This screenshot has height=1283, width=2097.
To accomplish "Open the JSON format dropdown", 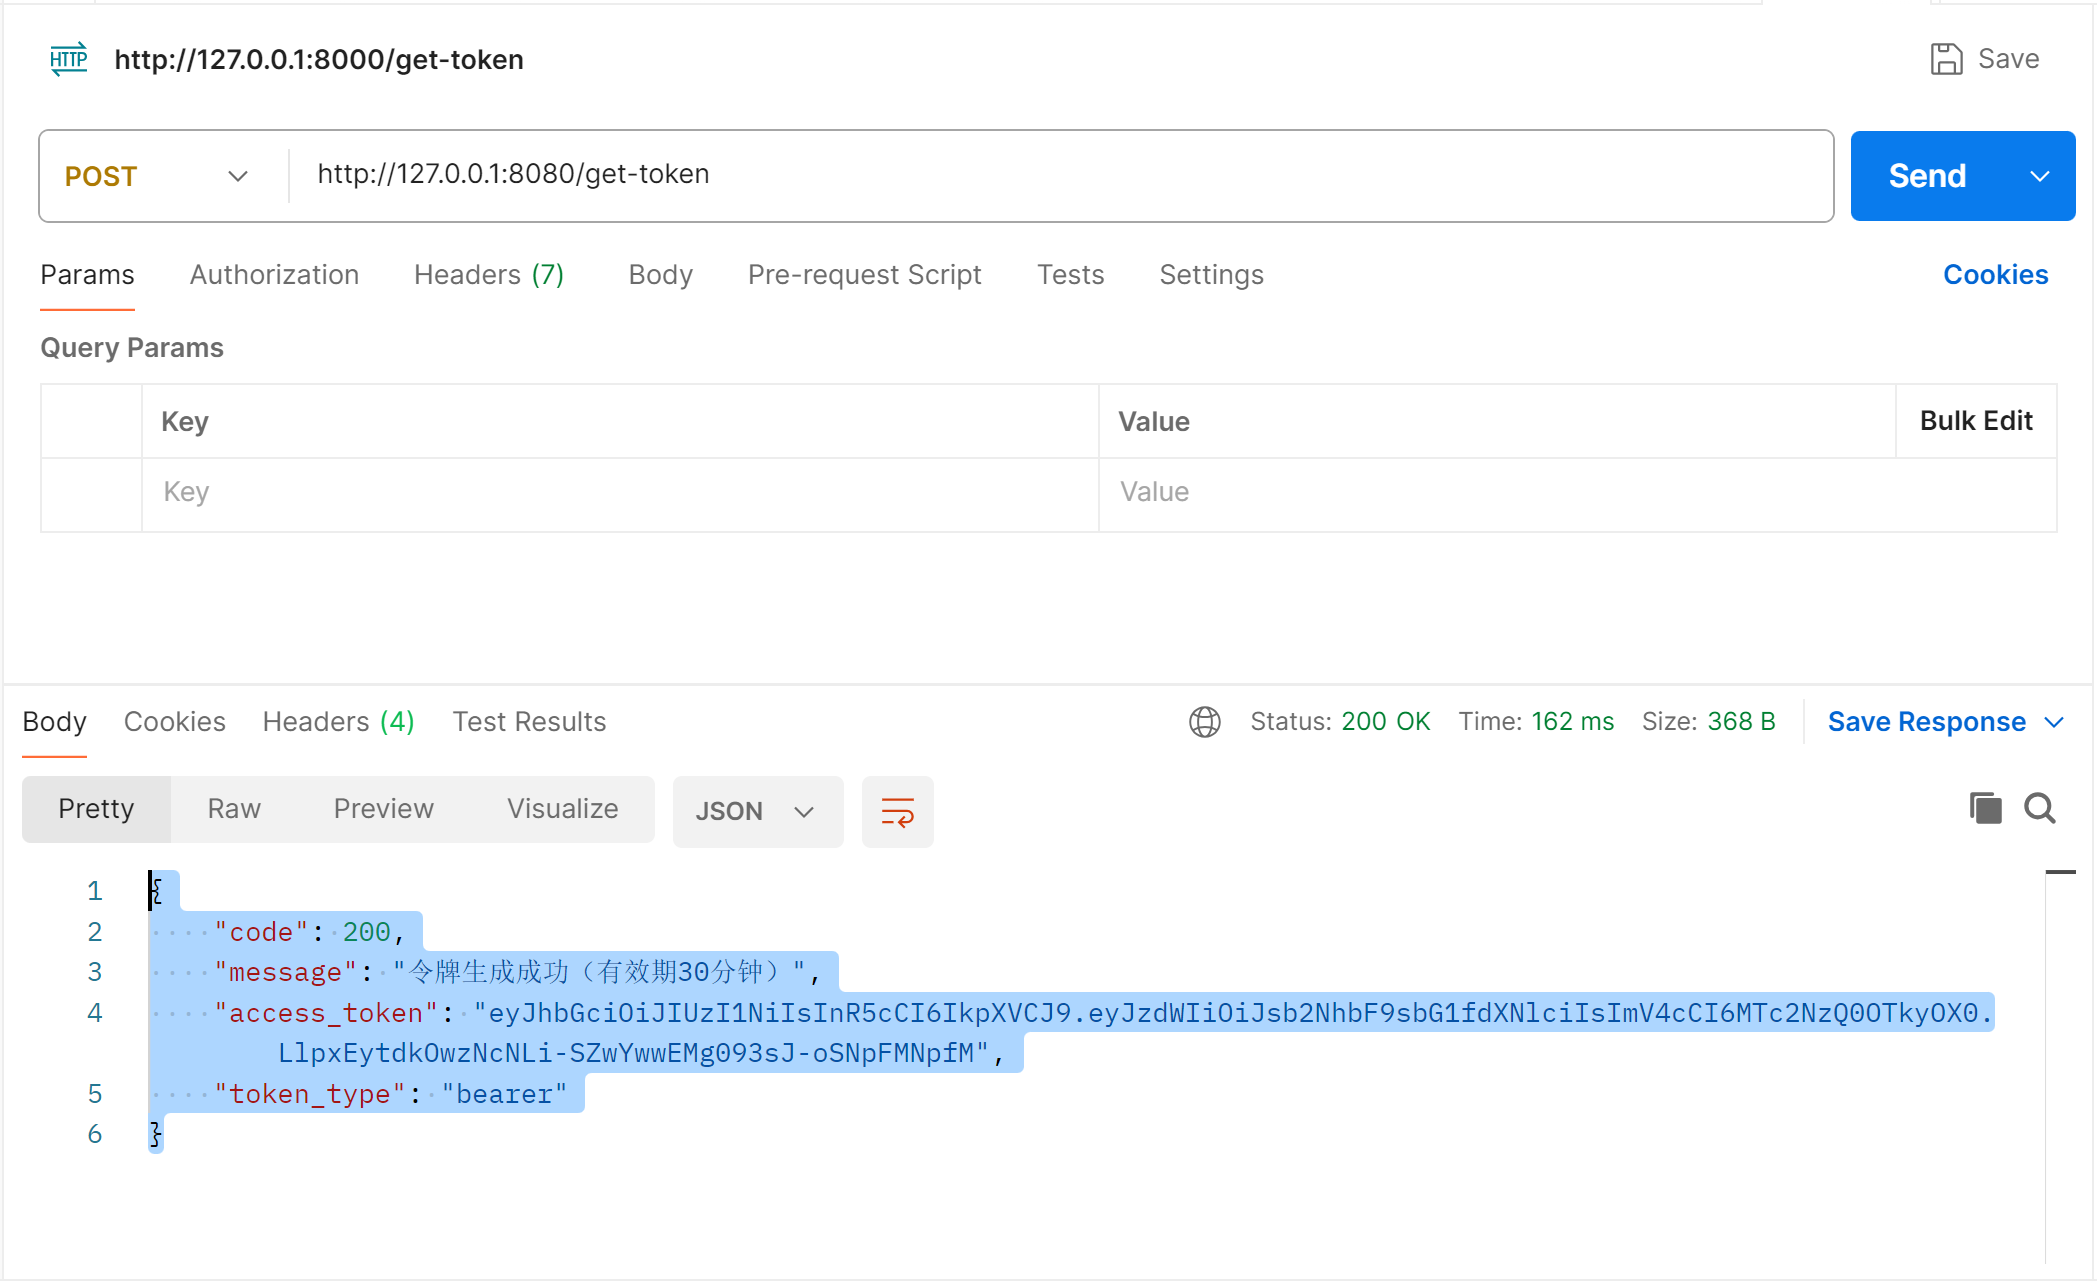I will click(x=756, y=811).
